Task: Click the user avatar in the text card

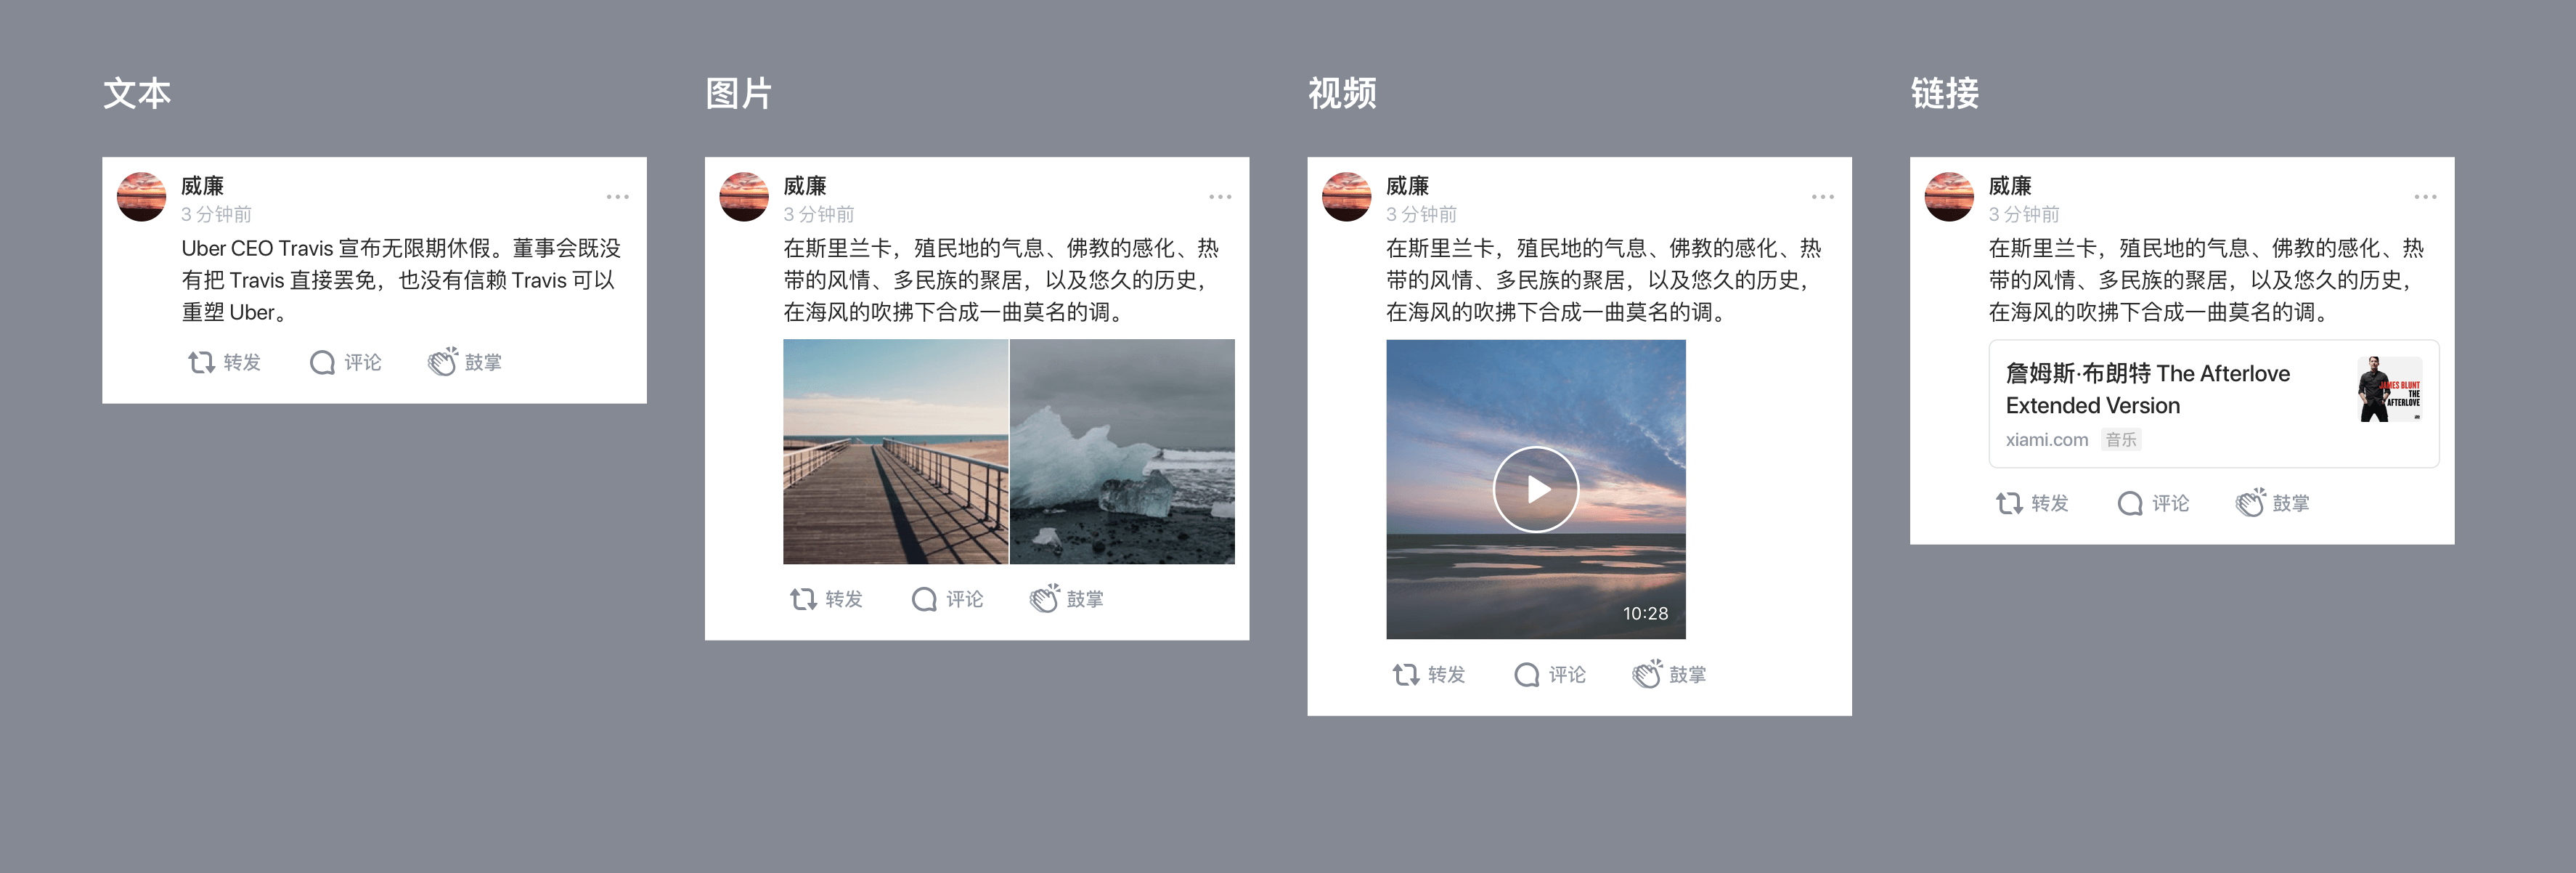Action: pos(141,197)
